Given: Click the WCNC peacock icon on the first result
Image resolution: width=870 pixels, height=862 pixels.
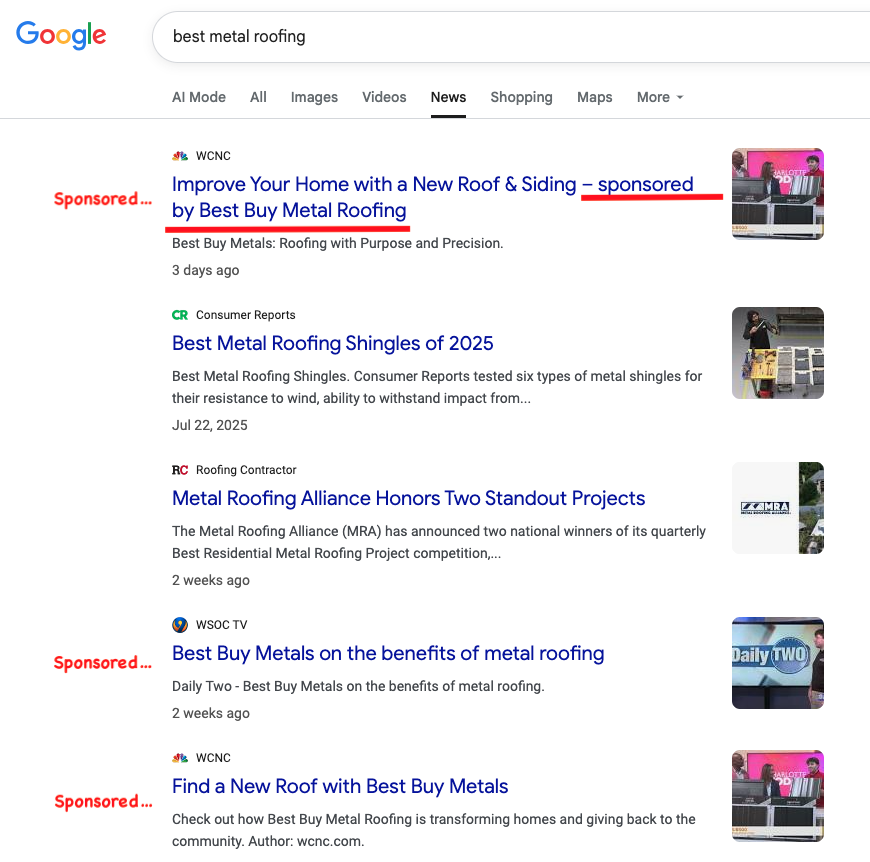Looking at the screenshot, I should (180, 156).
